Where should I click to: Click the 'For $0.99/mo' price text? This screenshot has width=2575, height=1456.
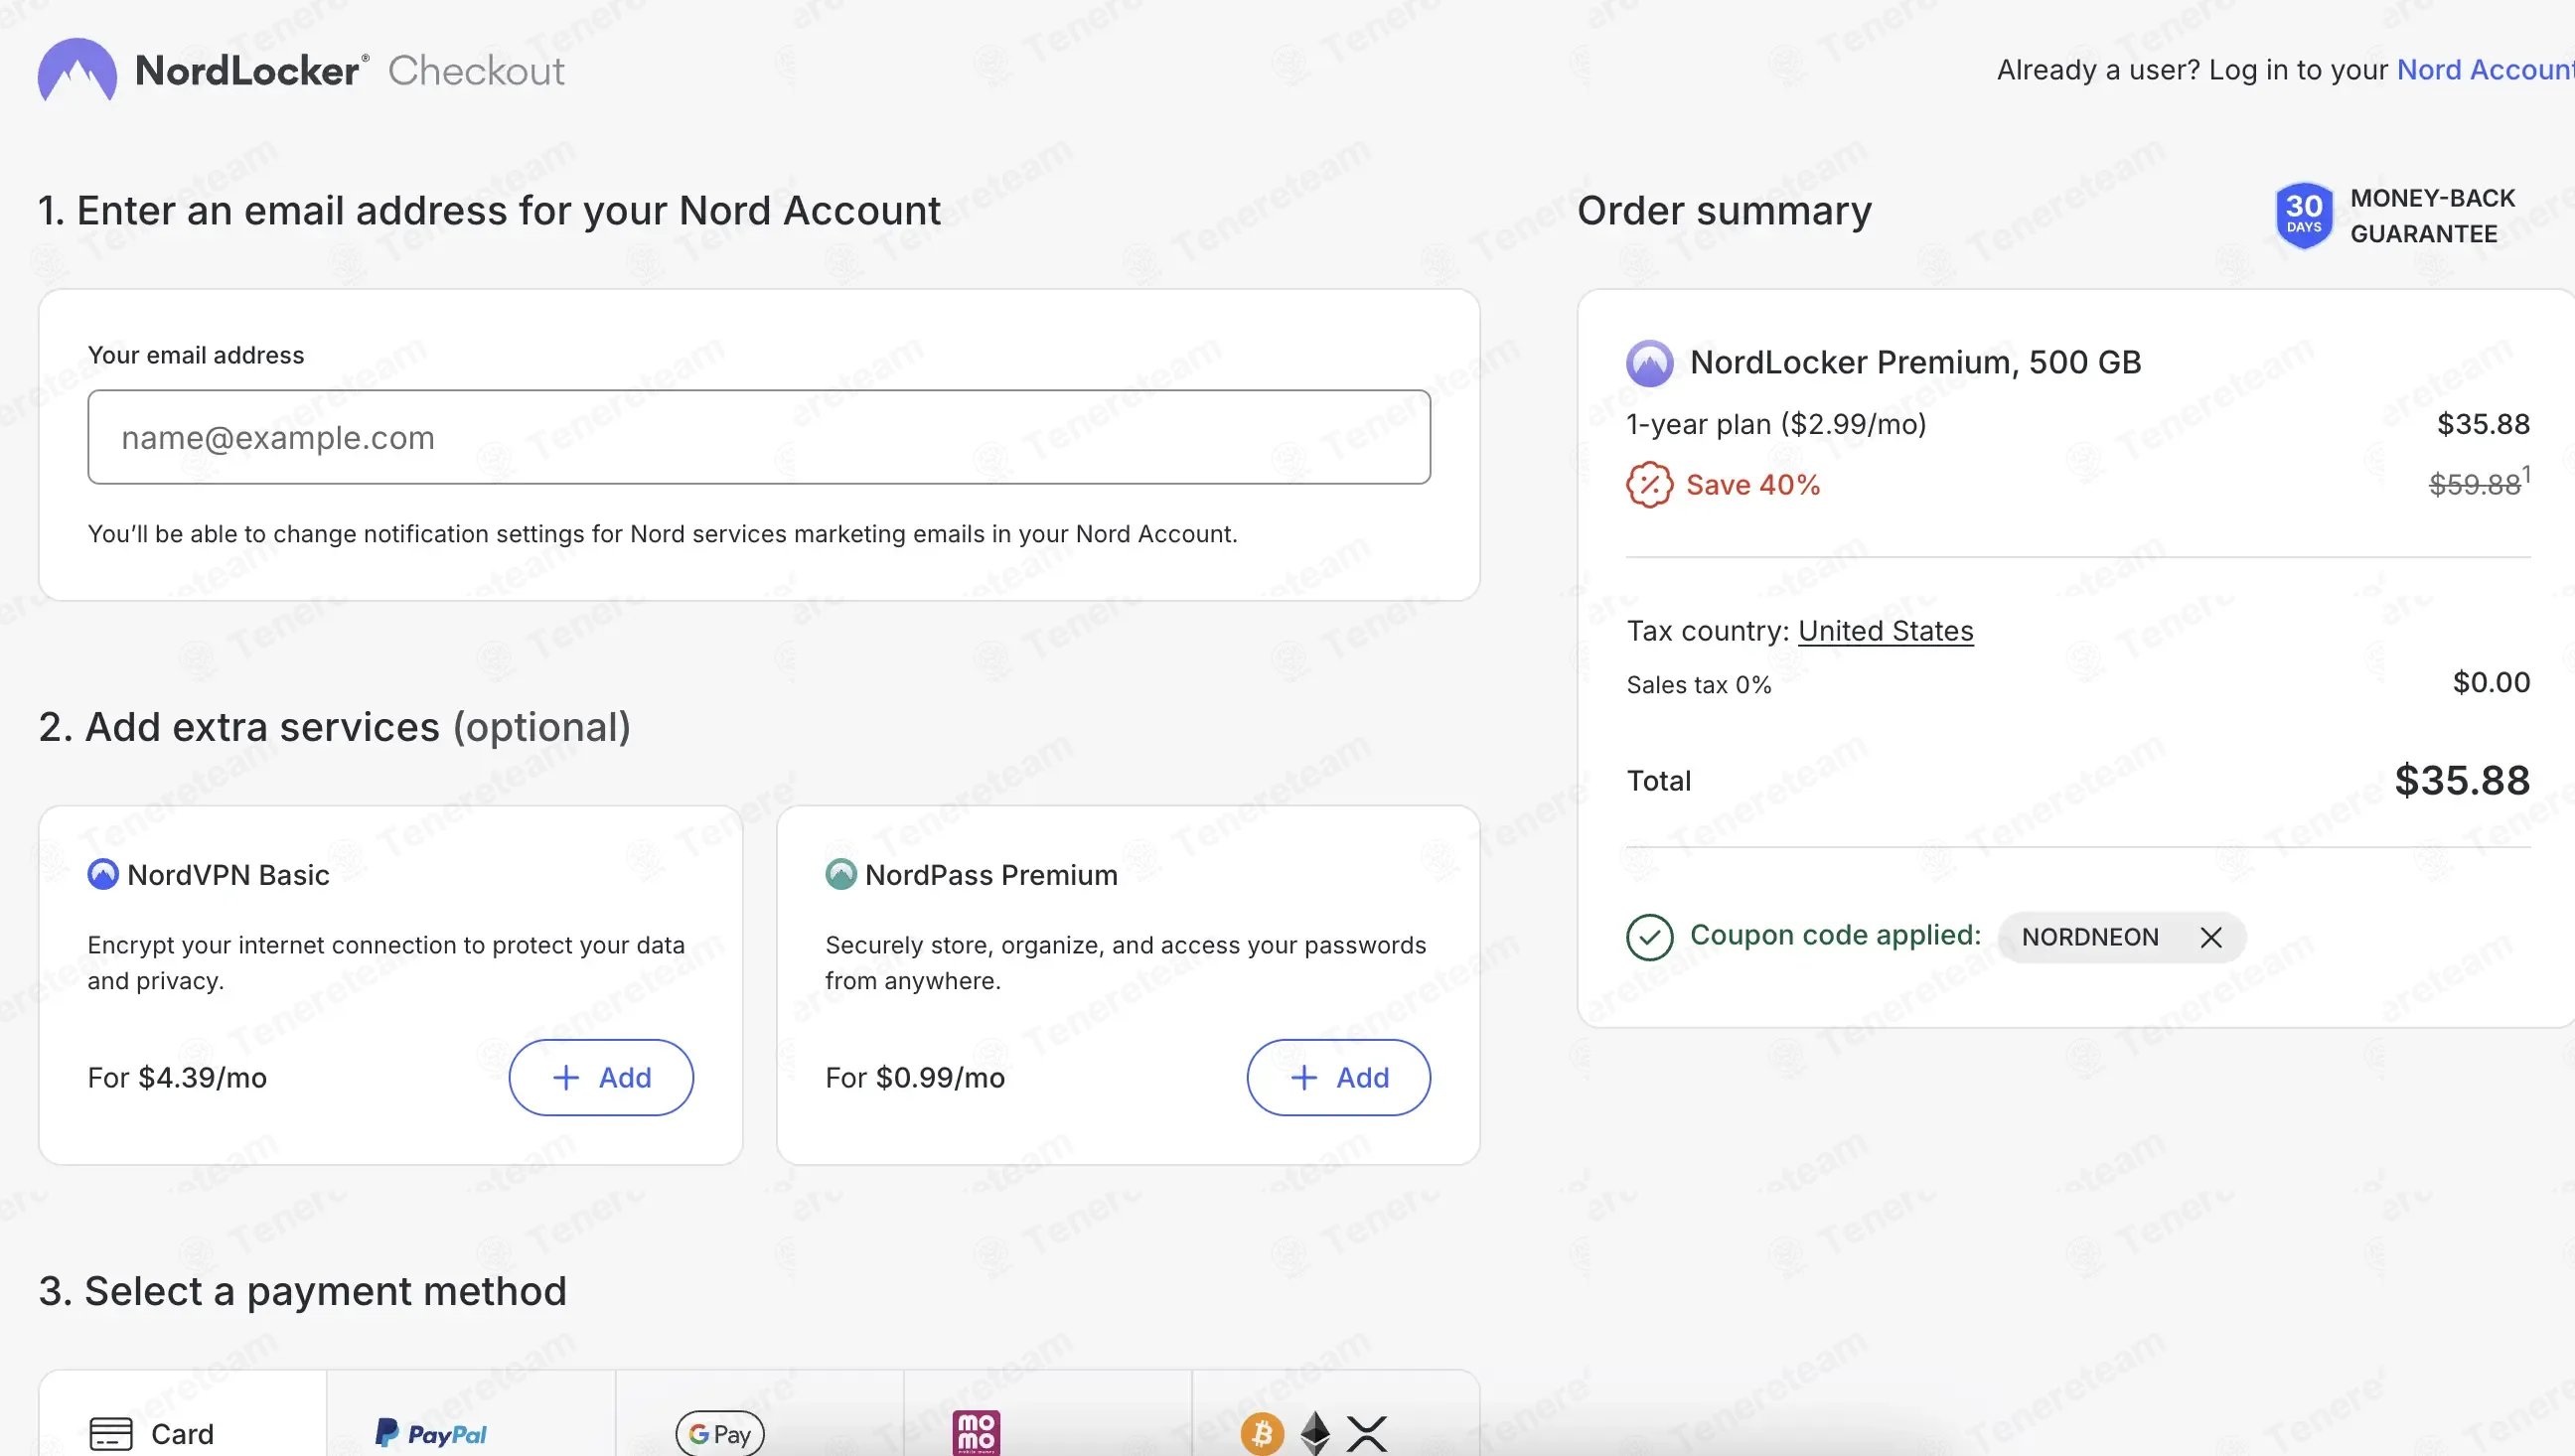915,1078
